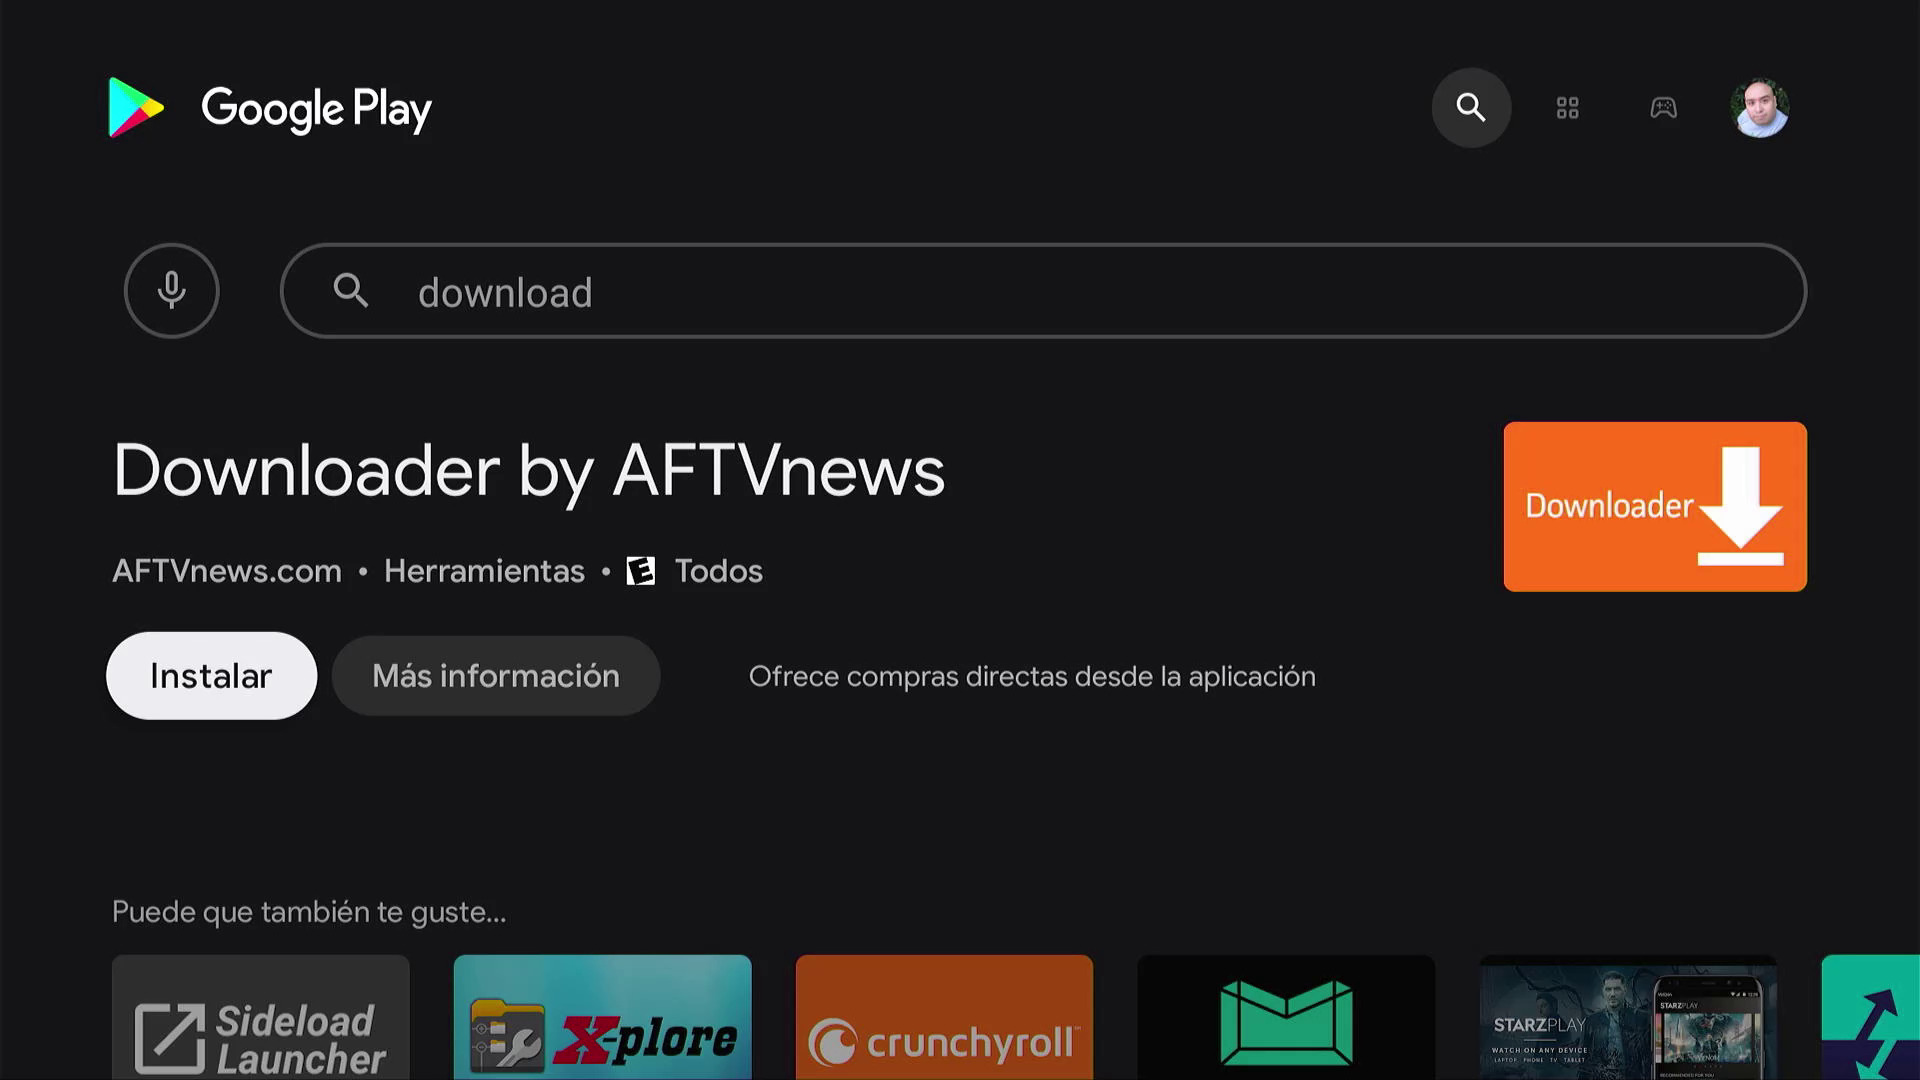
Task: Open the games controller icon
Action: point(1663,107)
